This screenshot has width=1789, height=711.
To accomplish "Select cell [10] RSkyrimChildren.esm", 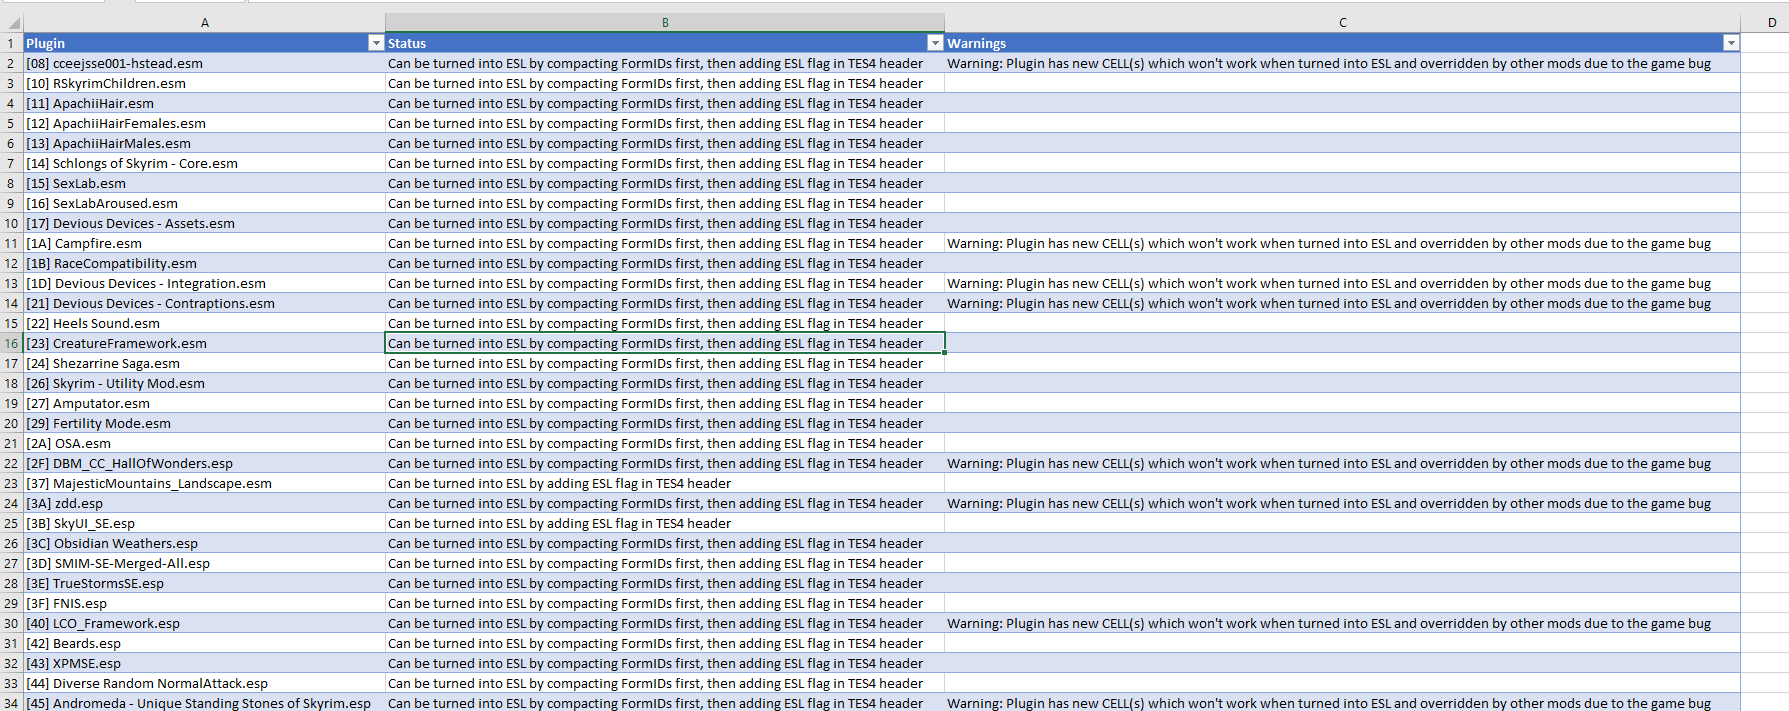I will click(x=204, y=83).
